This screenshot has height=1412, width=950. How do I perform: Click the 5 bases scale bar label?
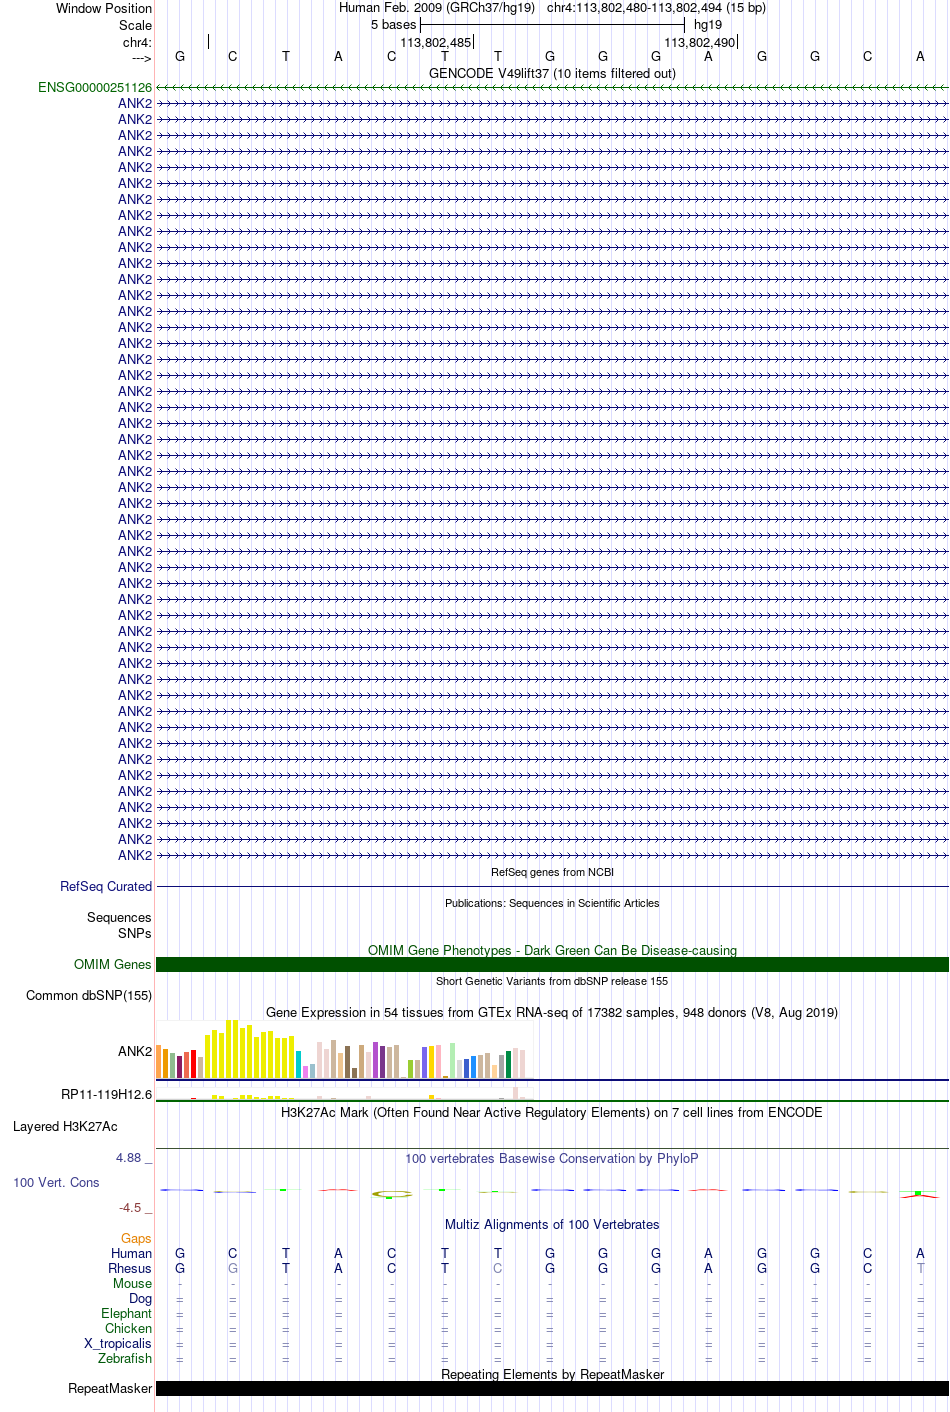(x=393, y=24)
